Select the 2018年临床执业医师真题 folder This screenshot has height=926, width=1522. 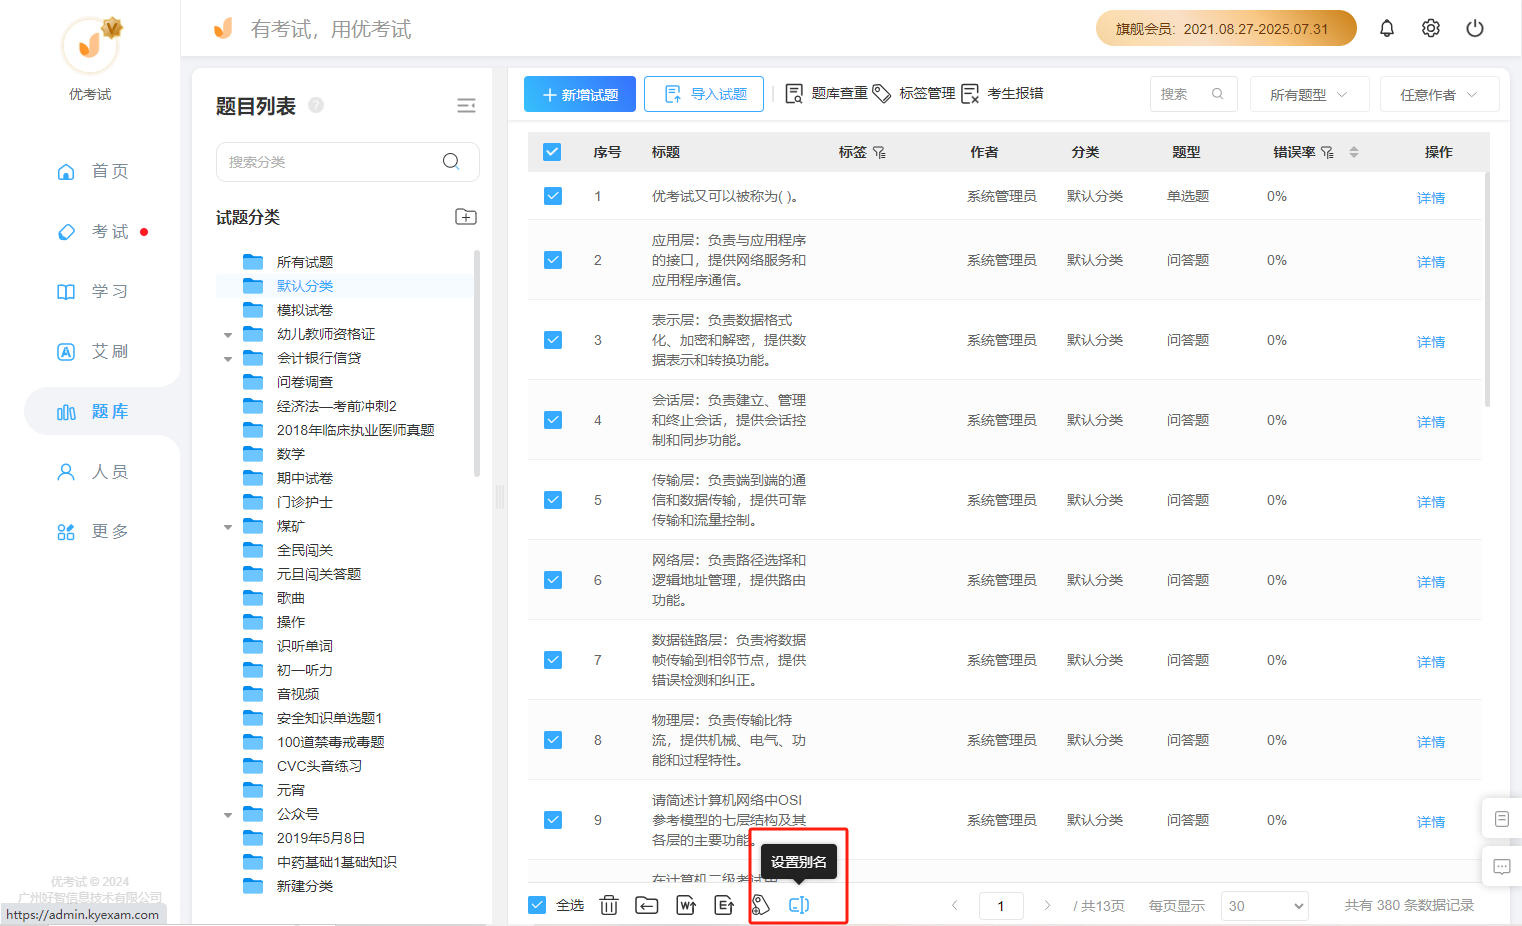click(355, 430)
